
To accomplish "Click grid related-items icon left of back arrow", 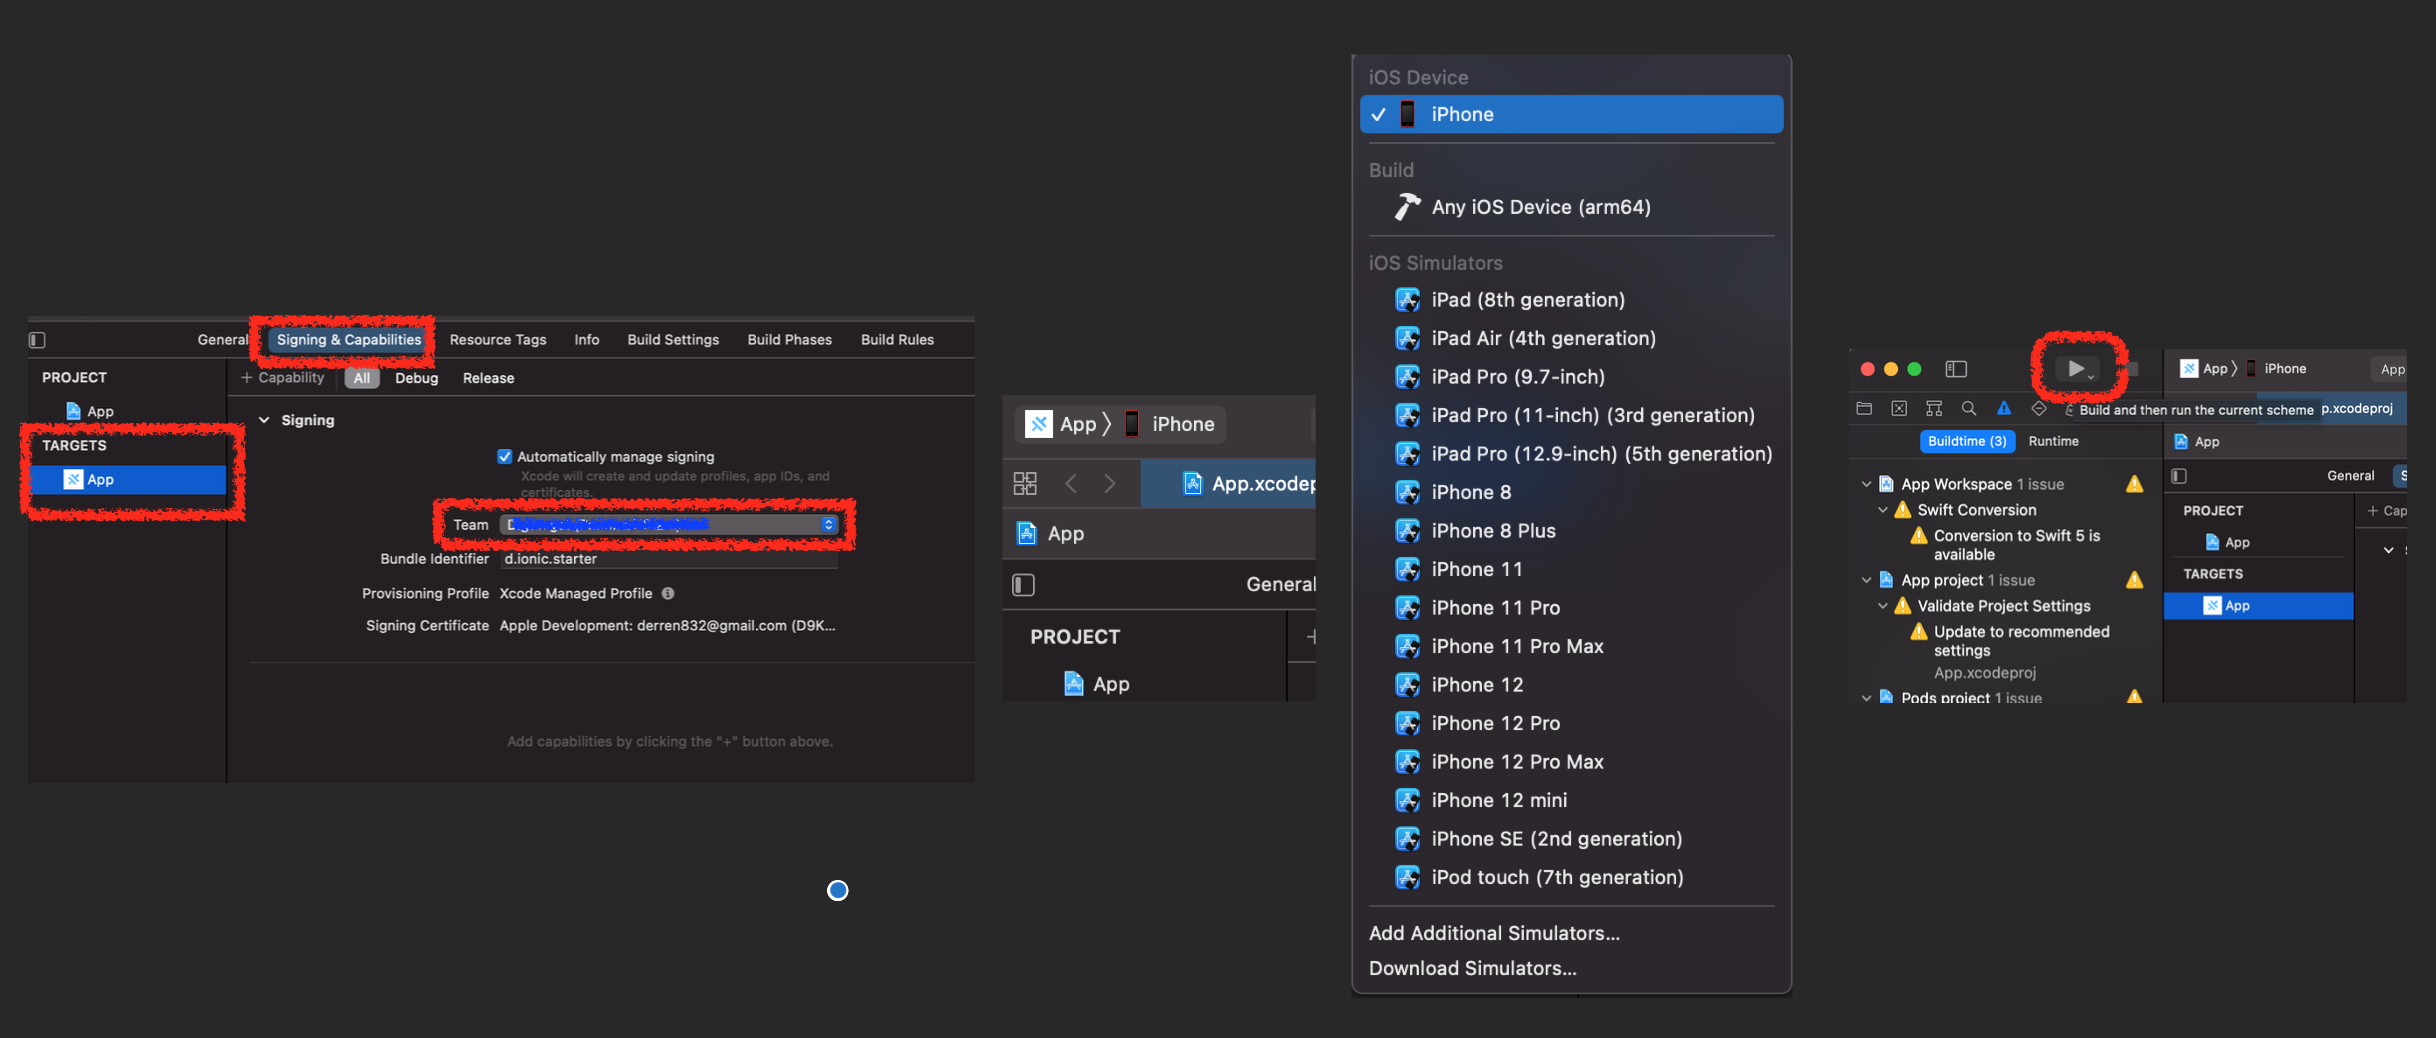I will (1025, 484).
